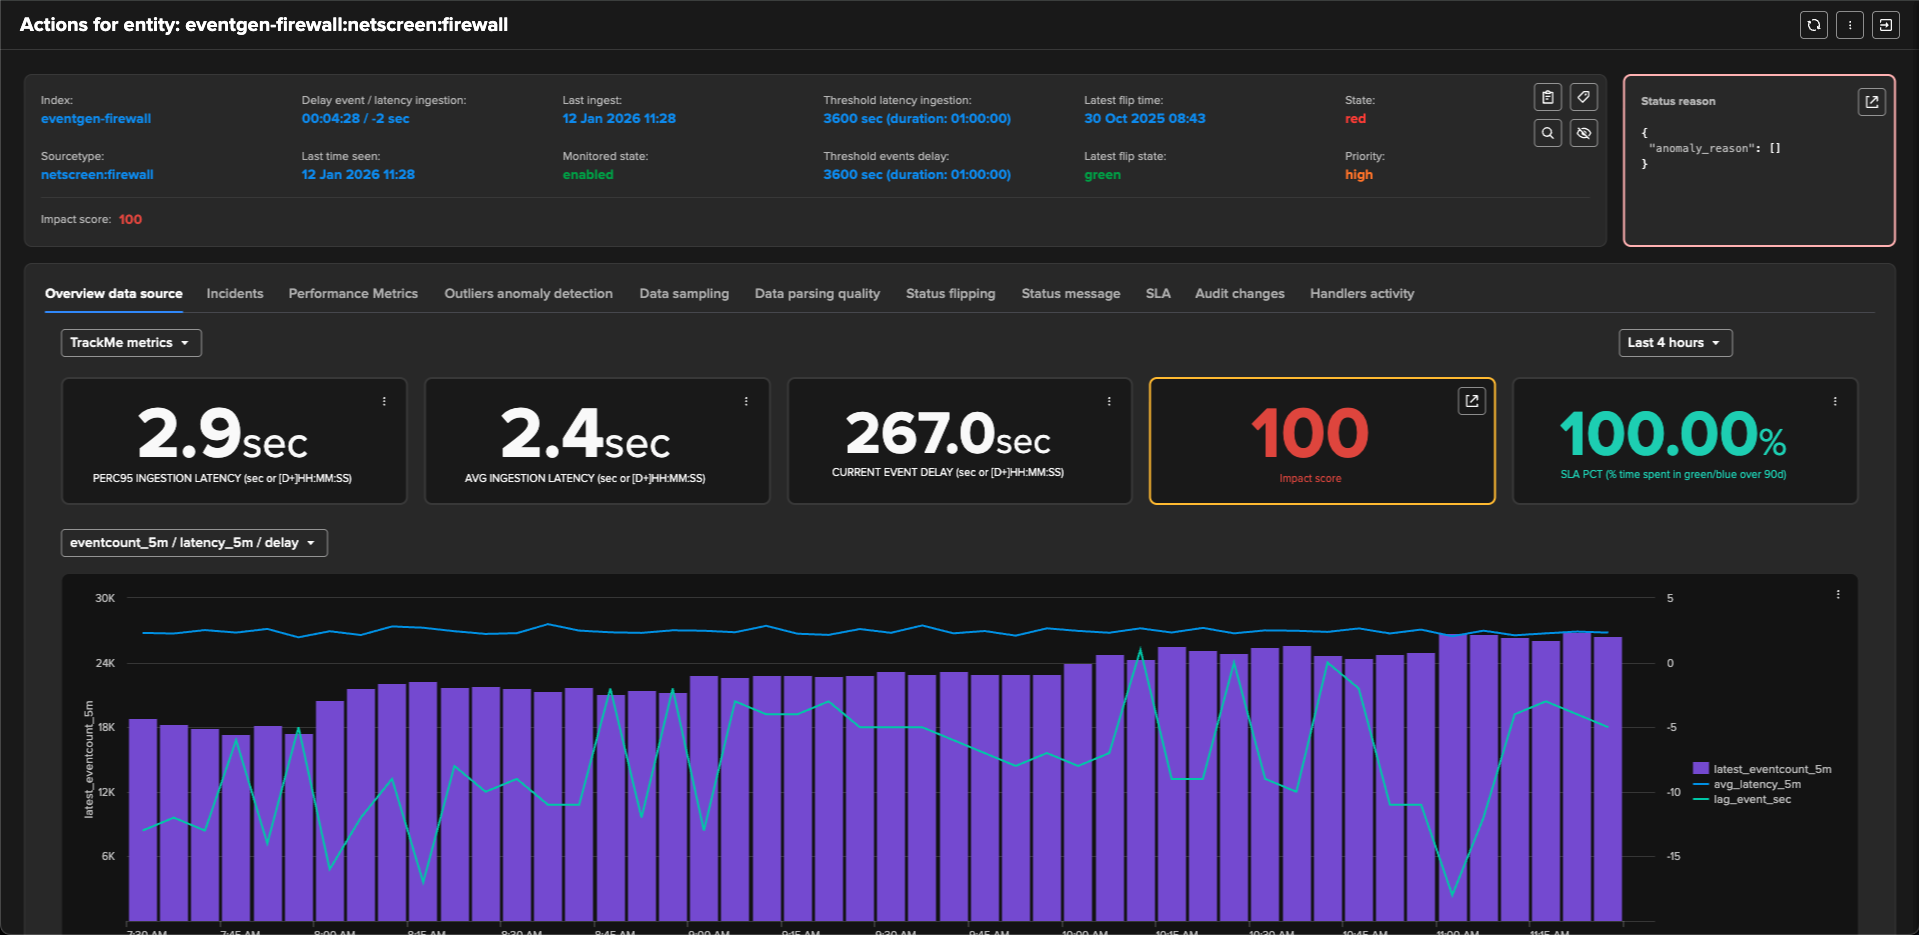Open Status reason in expanded view
1919x935 pixels.
point(1871,102)
